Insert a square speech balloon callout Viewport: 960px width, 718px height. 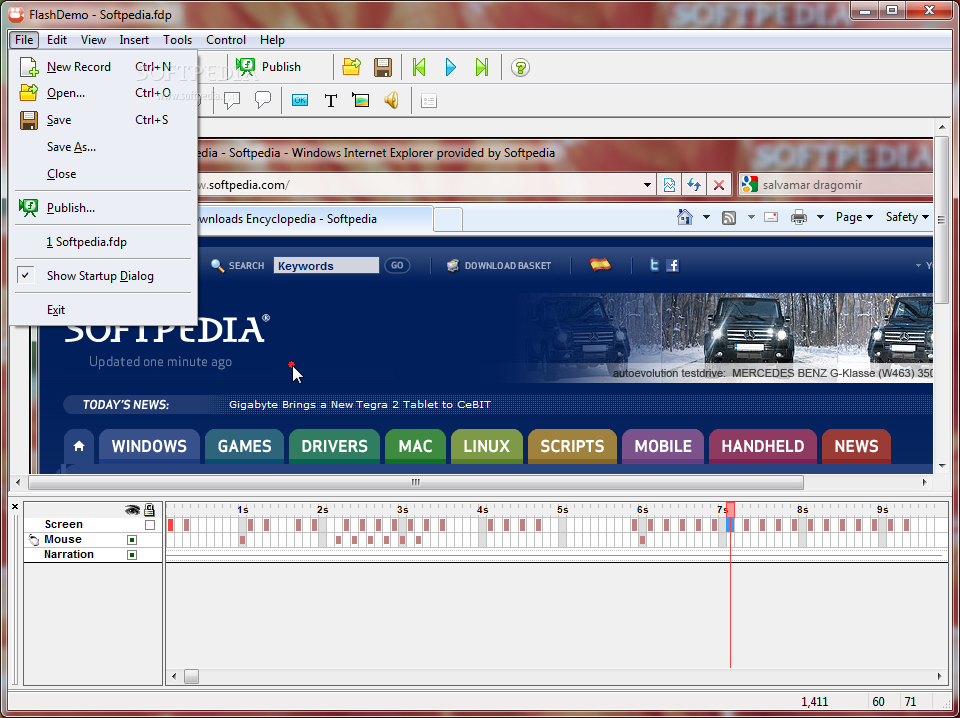pyautogui.click(x=232, y=100)
